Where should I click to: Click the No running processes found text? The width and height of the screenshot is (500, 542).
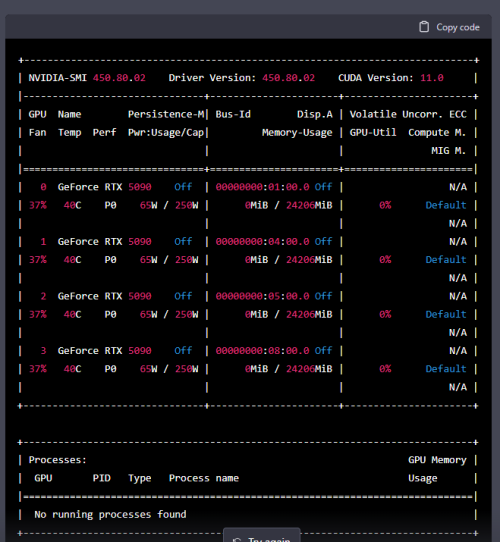point(110,515)
